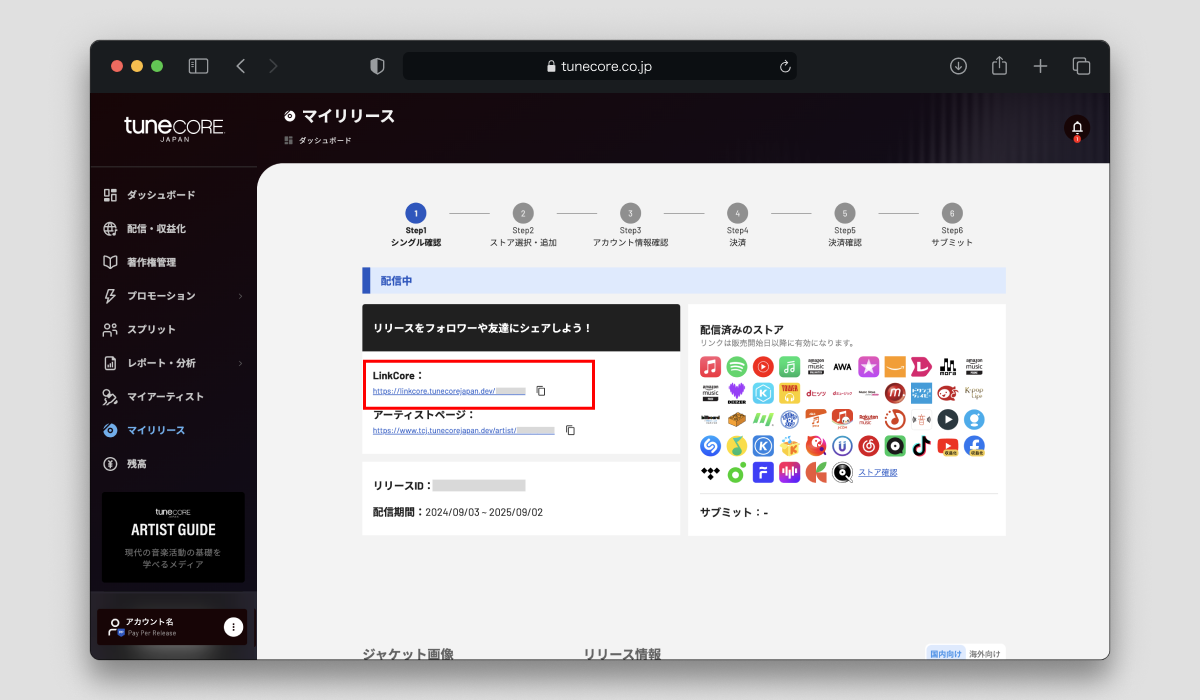
Task: Open the アーティストページ URL link
Action: (x=464, y=430)
